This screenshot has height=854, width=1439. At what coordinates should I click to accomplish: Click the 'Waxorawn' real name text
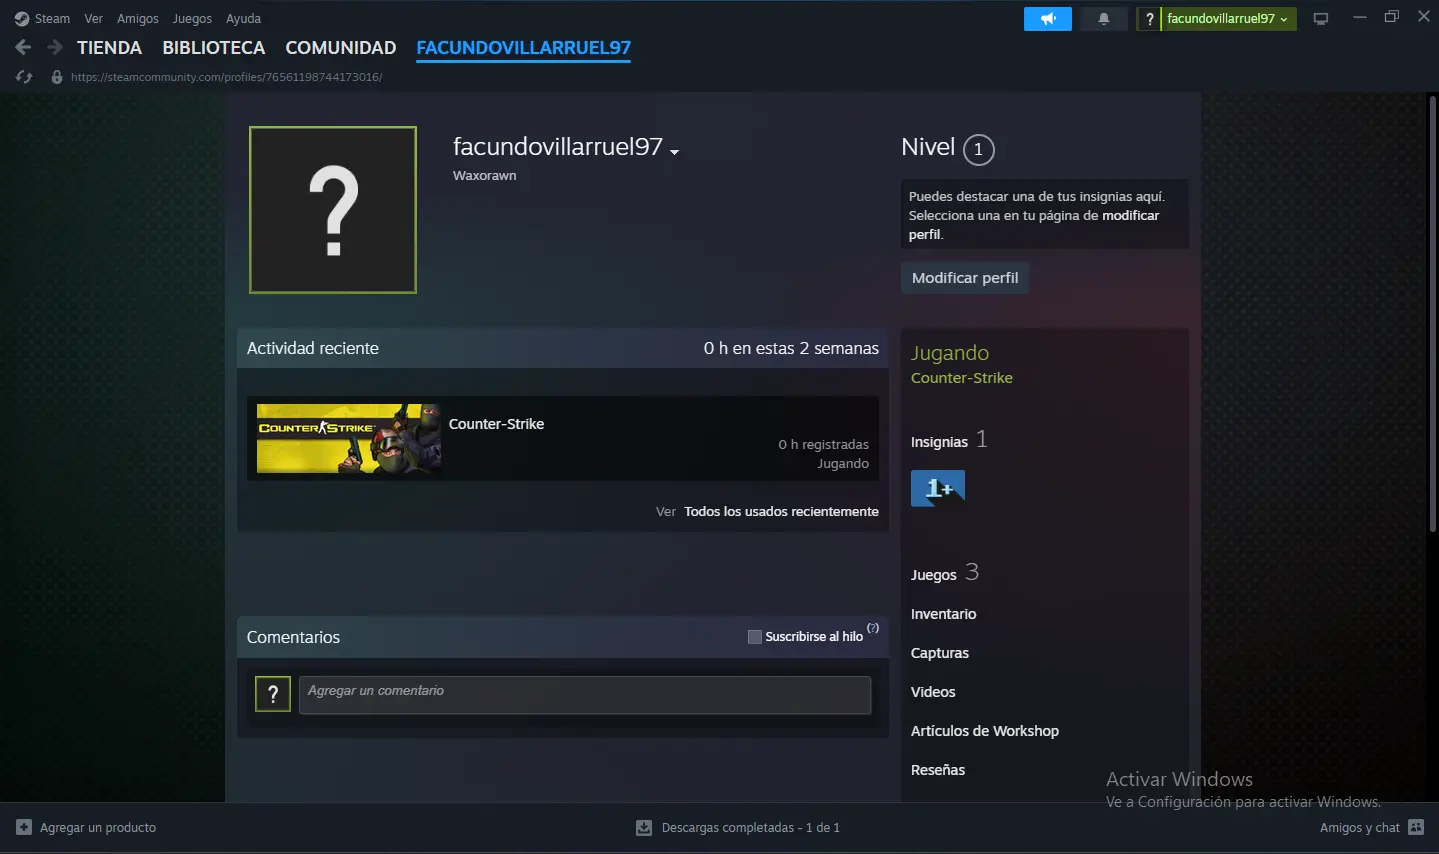click(485, 175)
